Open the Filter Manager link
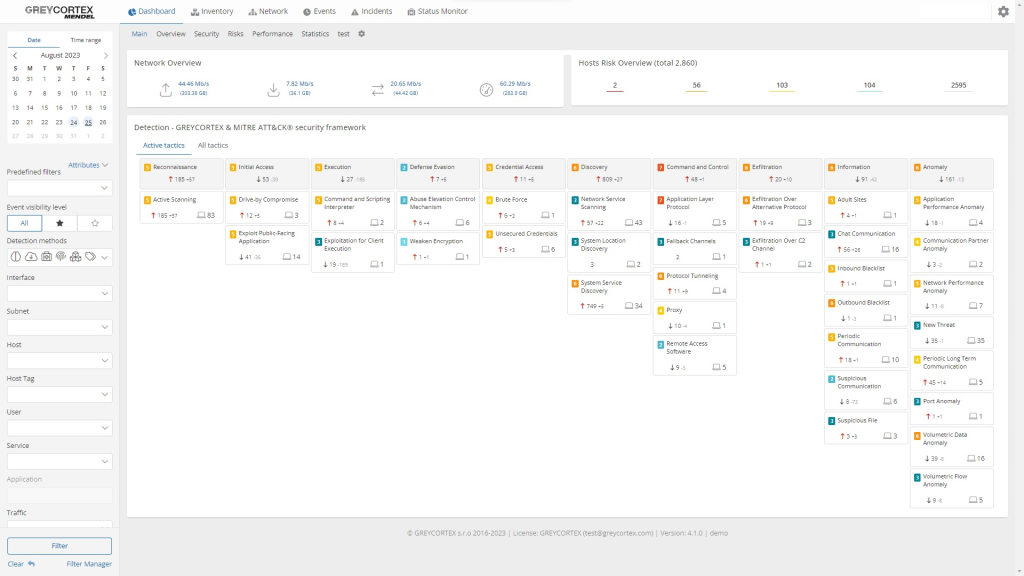Viewport: 1024px width, 576px height. pyautogui.click(x=89, y=564)
